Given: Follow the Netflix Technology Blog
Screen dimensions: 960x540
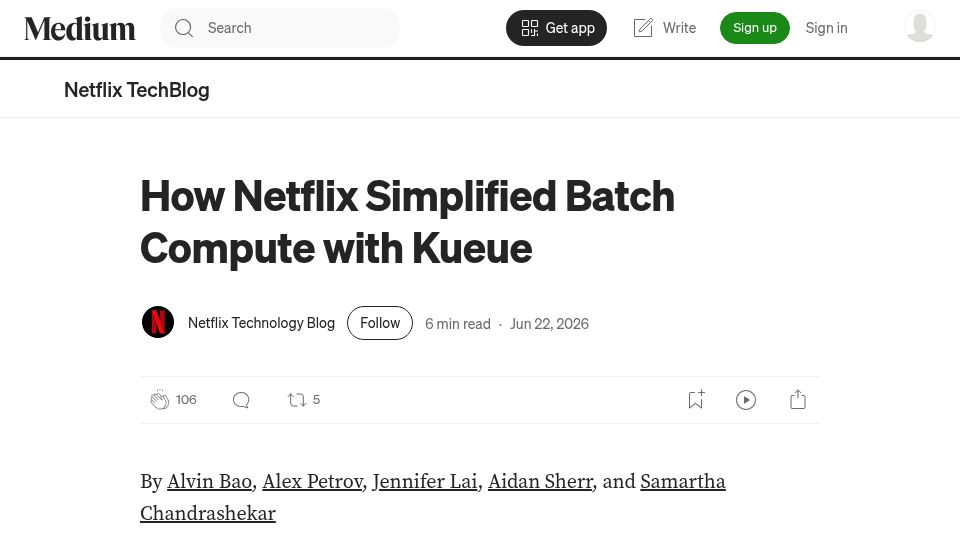Looking at the screenshot, I should click(380, 323).
